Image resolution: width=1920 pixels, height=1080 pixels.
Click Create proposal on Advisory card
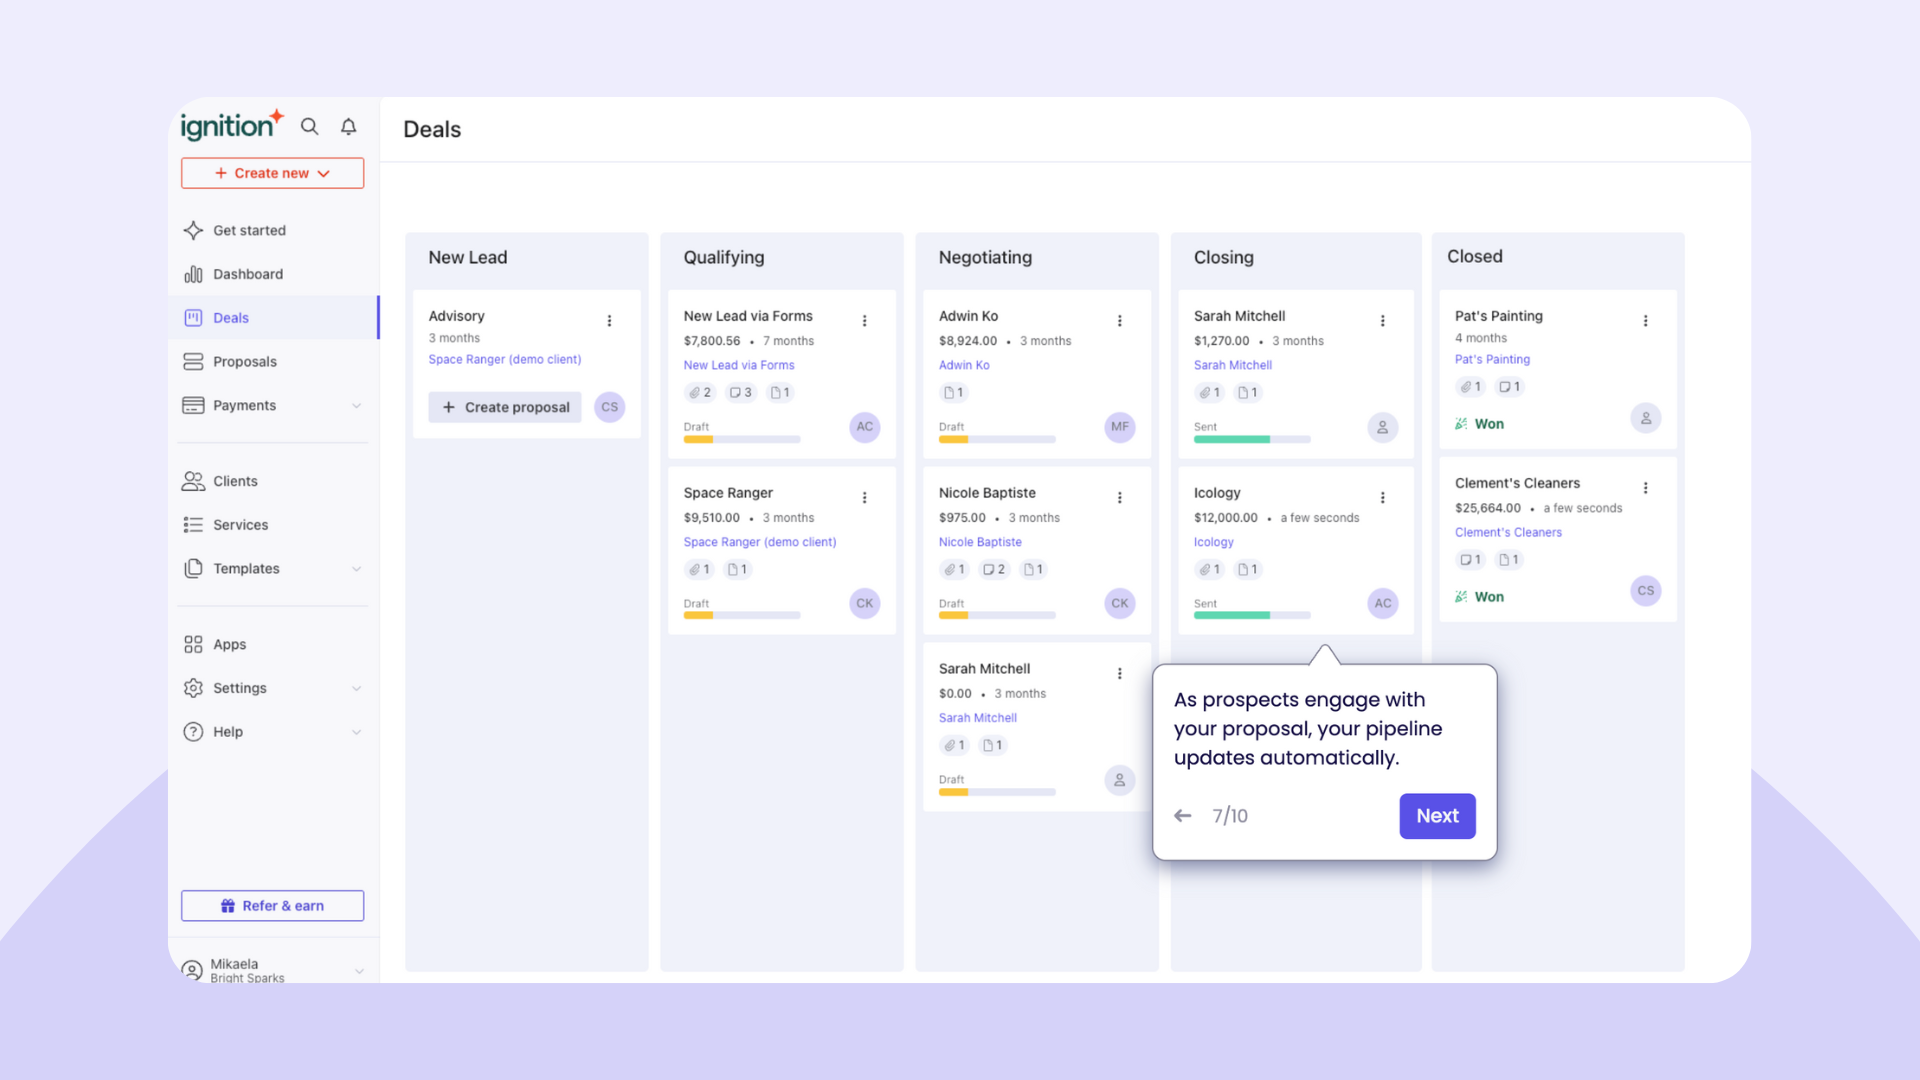(x=505, y=407)
